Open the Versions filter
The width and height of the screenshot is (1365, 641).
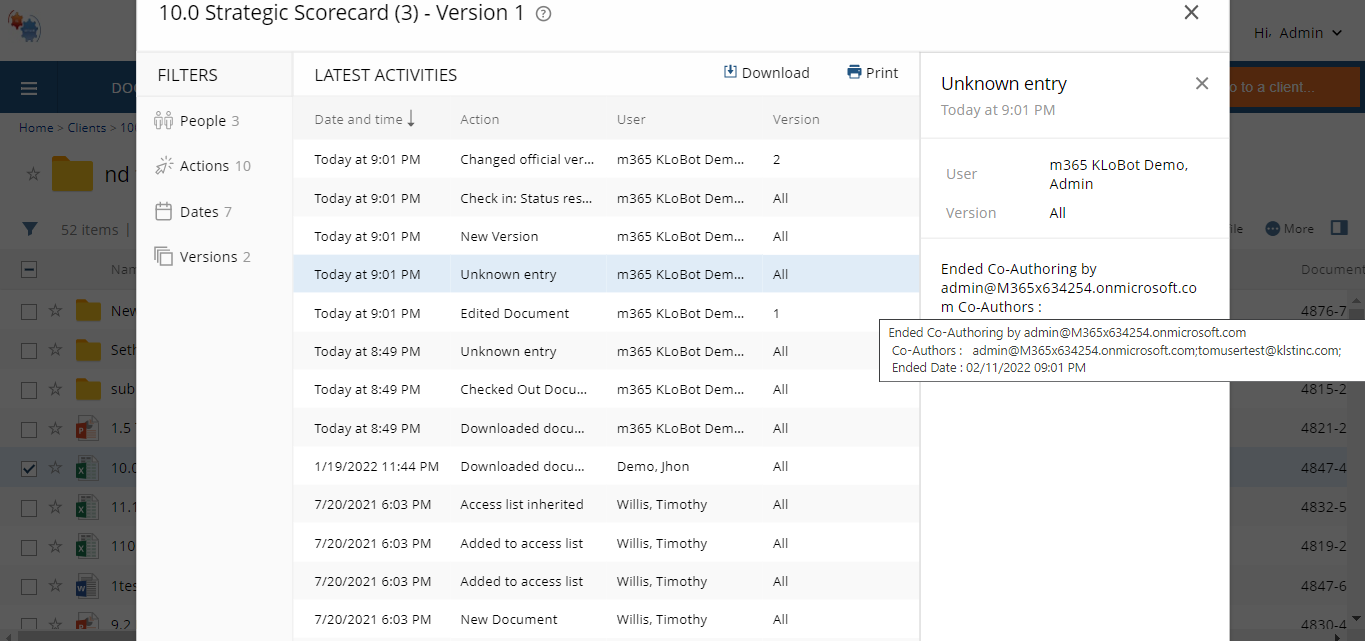coord(203,257)
